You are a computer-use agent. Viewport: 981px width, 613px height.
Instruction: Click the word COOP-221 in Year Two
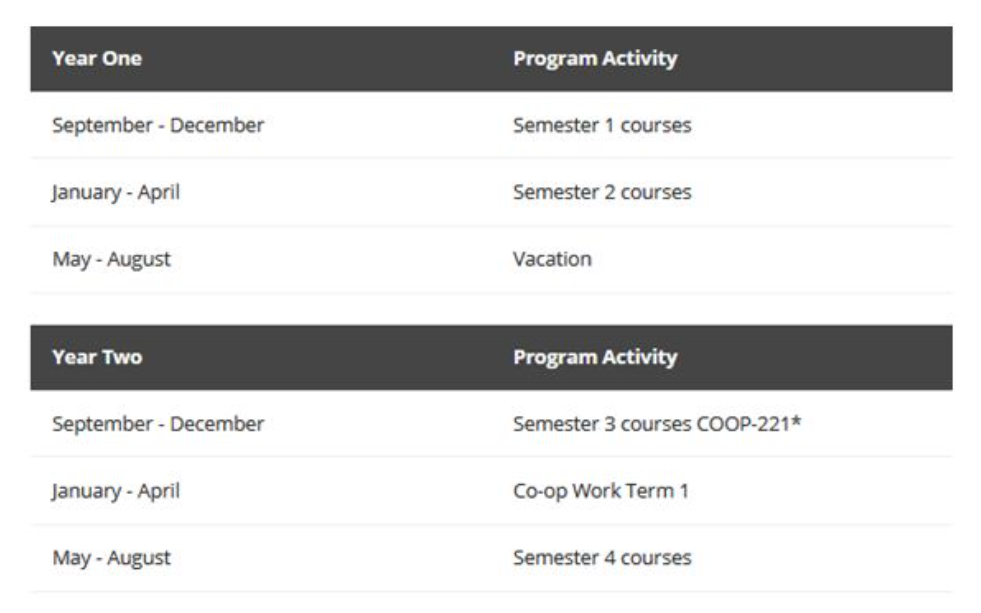pyautogui.click(x=743, y=424)
